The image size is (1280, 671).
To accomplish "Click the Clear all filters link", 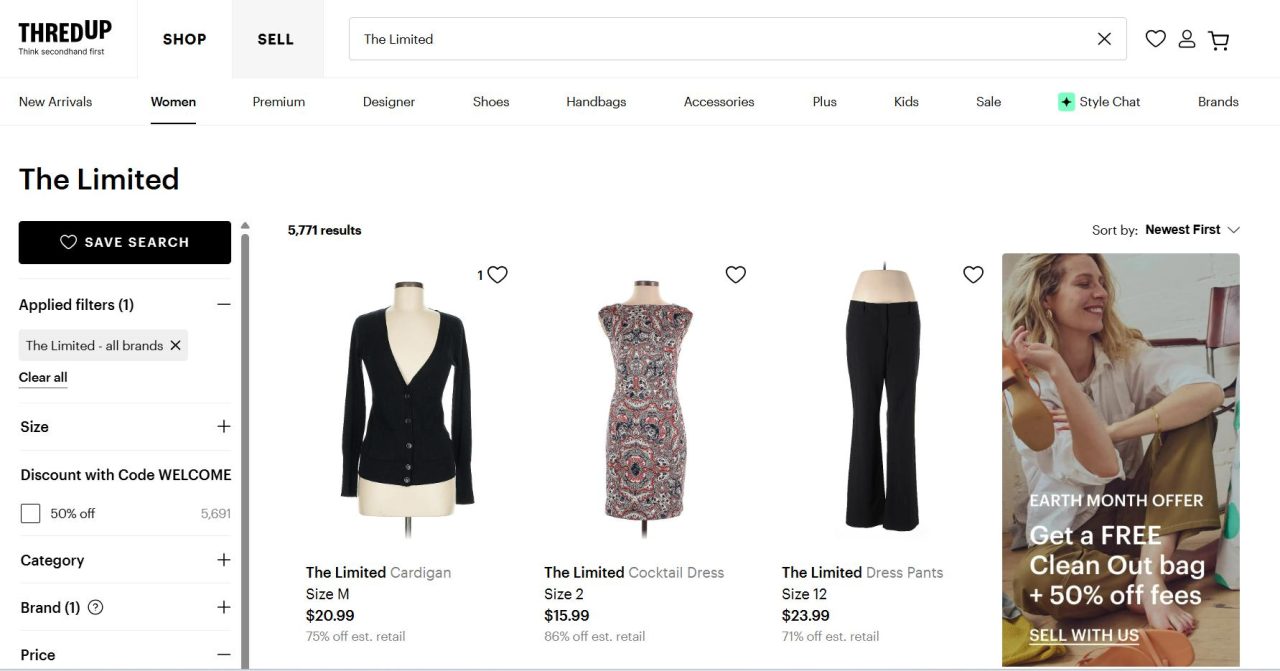I will [x=43, y=377].
